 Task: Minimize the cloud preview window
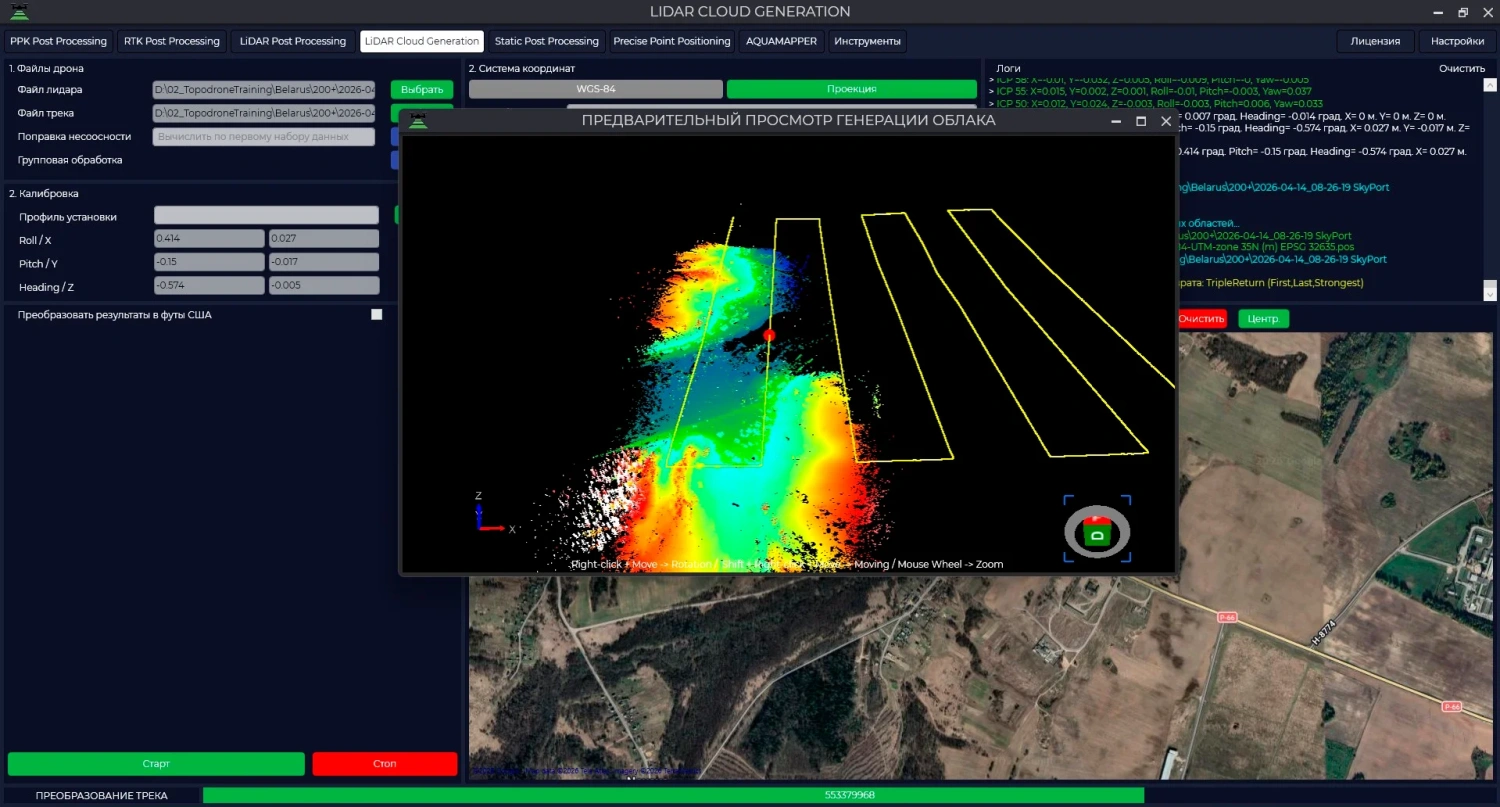pyautogui.click(x=1116, y=121)
